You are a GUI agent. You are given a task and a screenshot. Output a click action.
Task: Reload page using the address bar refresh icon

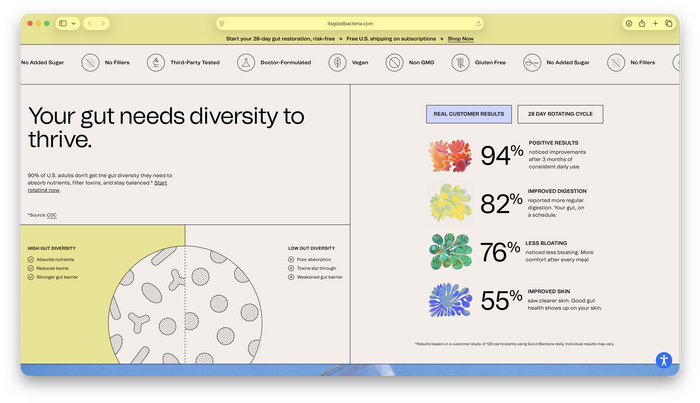pos(478,24)
